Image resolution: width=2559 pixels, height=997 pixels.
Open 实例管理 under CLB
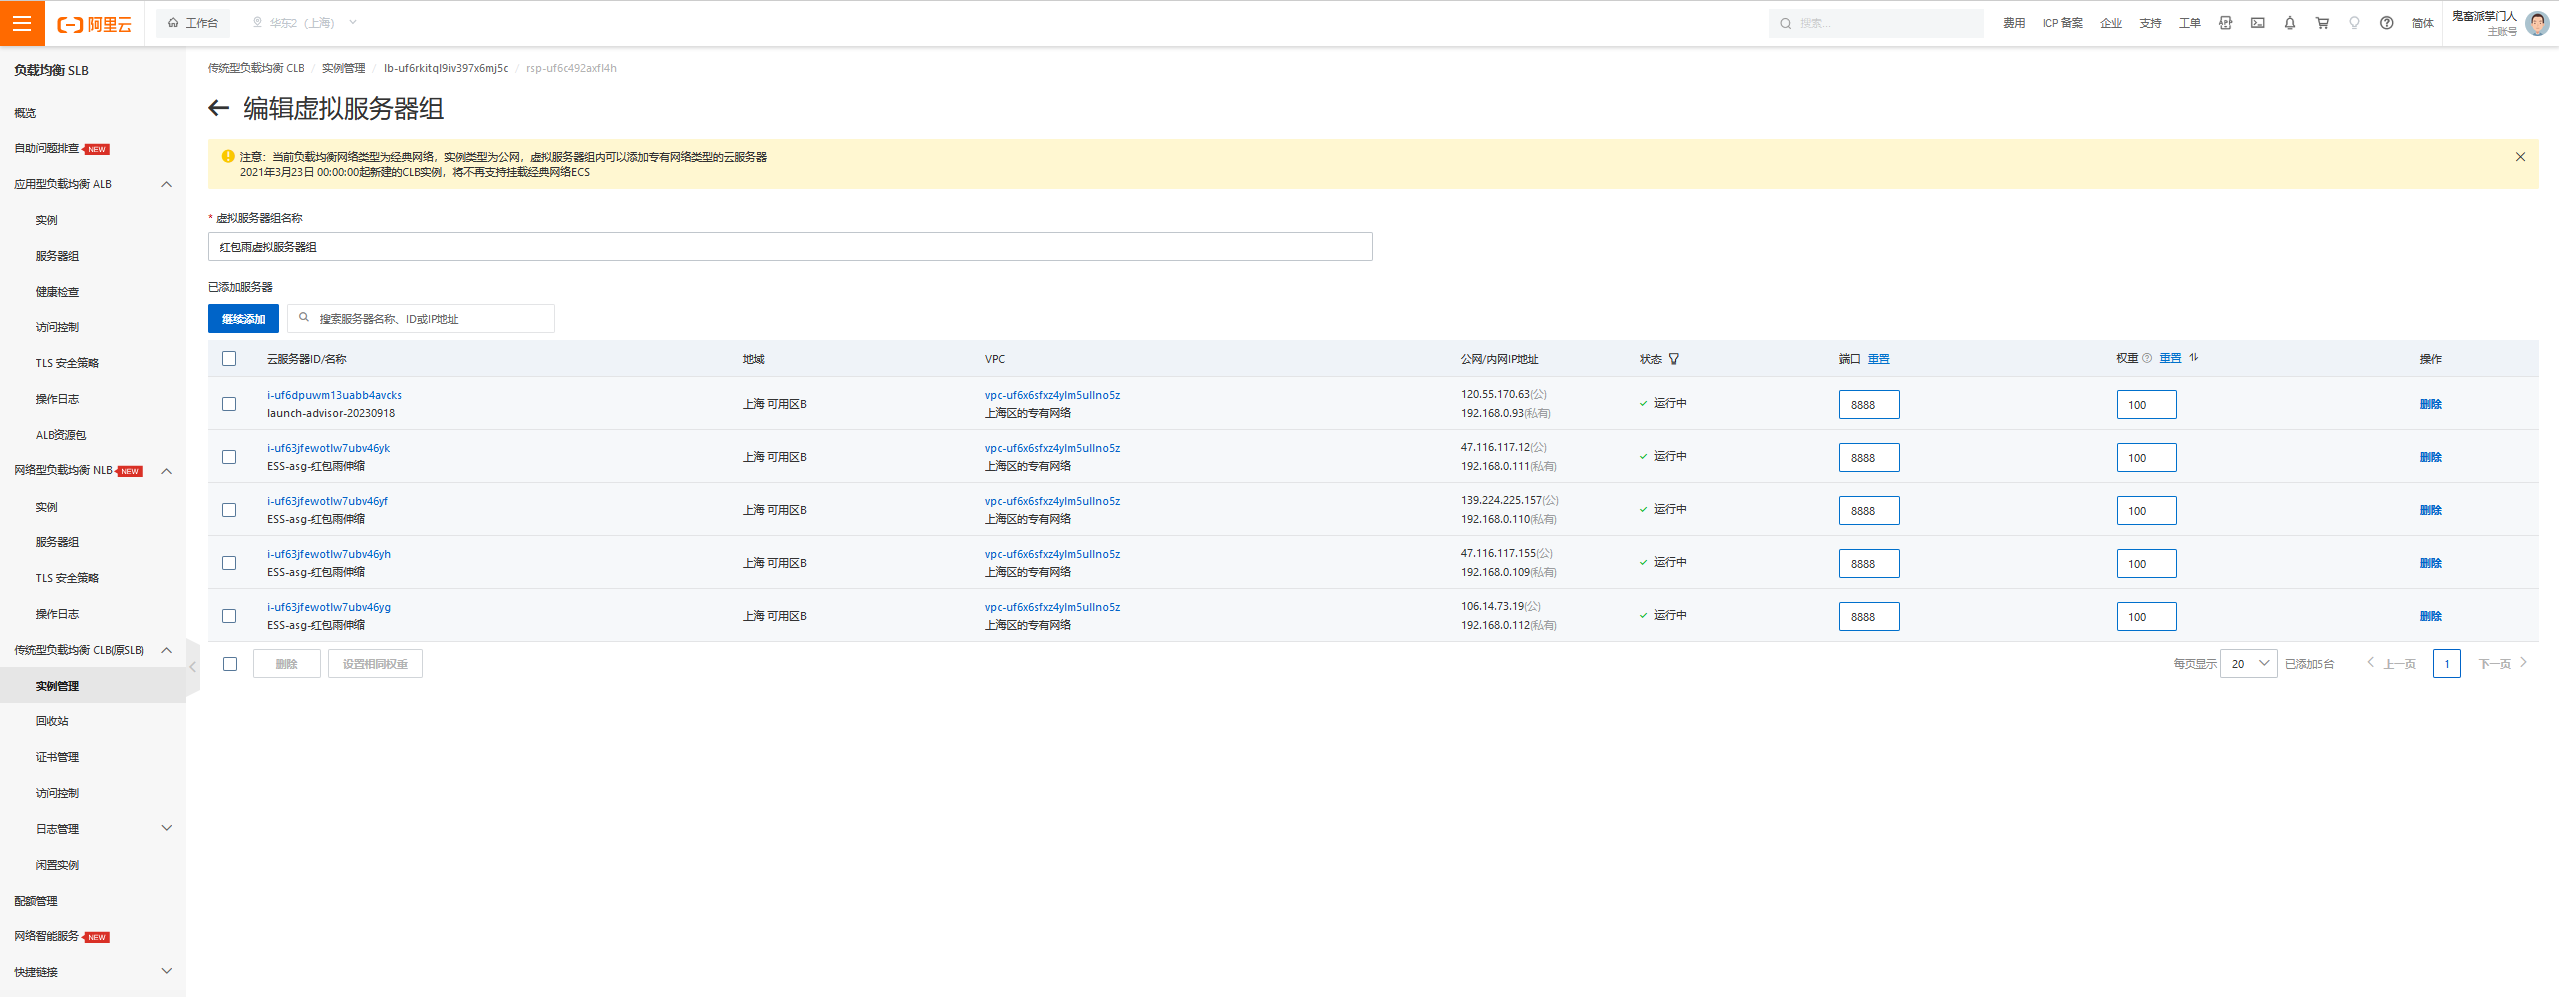click(x=57, y=686)
